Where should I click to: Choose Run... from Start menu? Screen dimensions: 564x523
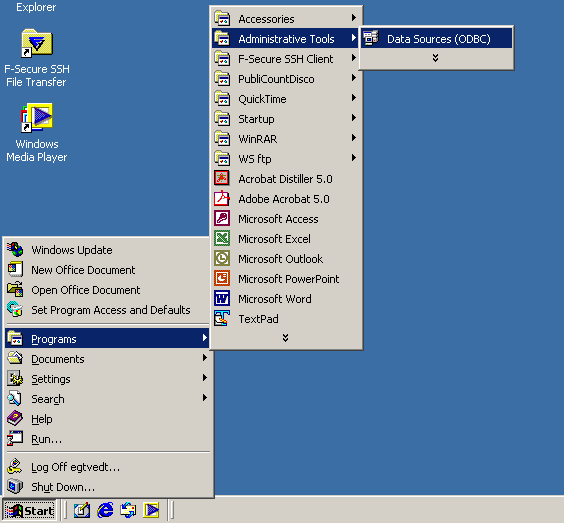[107, 438]
